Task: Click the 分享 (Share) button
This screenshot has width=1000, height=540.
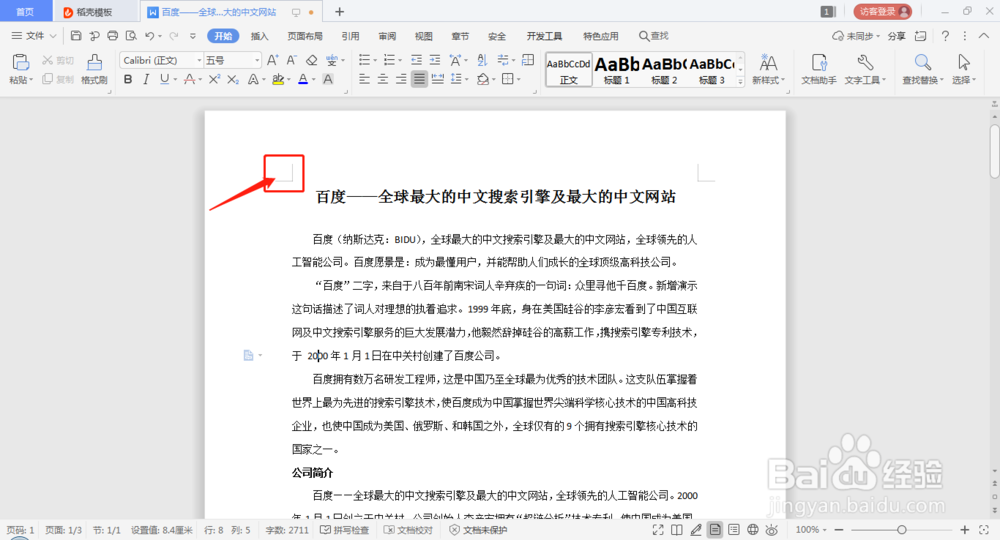Action: [897, 36]
